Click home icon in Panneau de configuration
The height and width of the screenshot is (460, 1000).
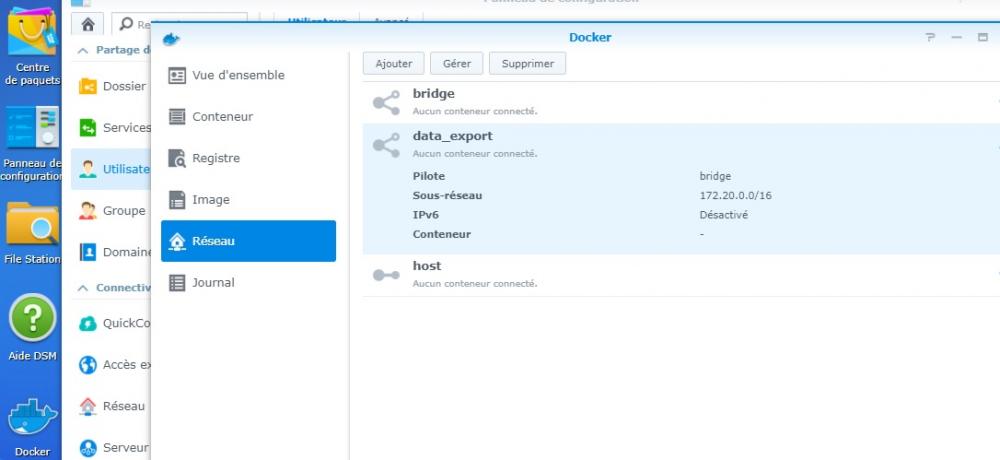coord(88,24)
